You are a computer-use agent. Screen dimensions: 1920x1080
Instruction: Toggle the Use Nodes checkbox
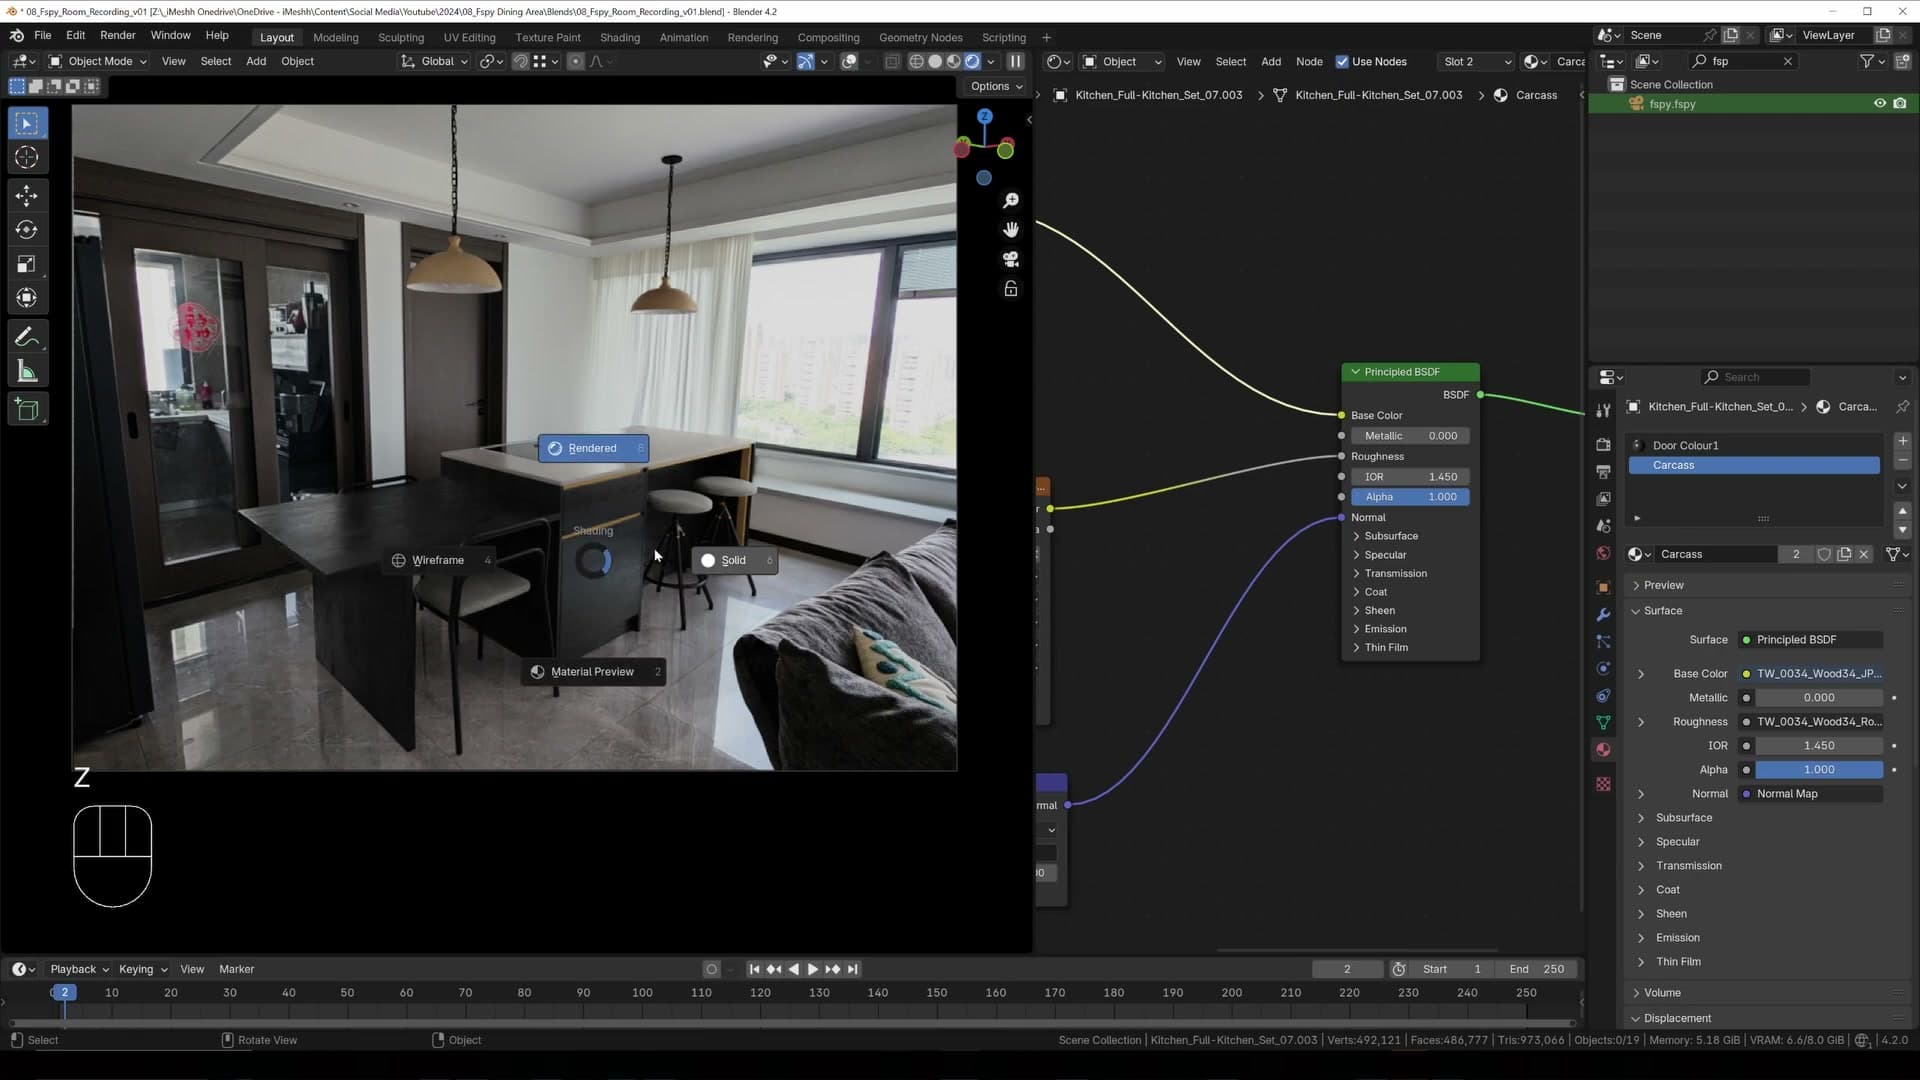(1342, 62)
